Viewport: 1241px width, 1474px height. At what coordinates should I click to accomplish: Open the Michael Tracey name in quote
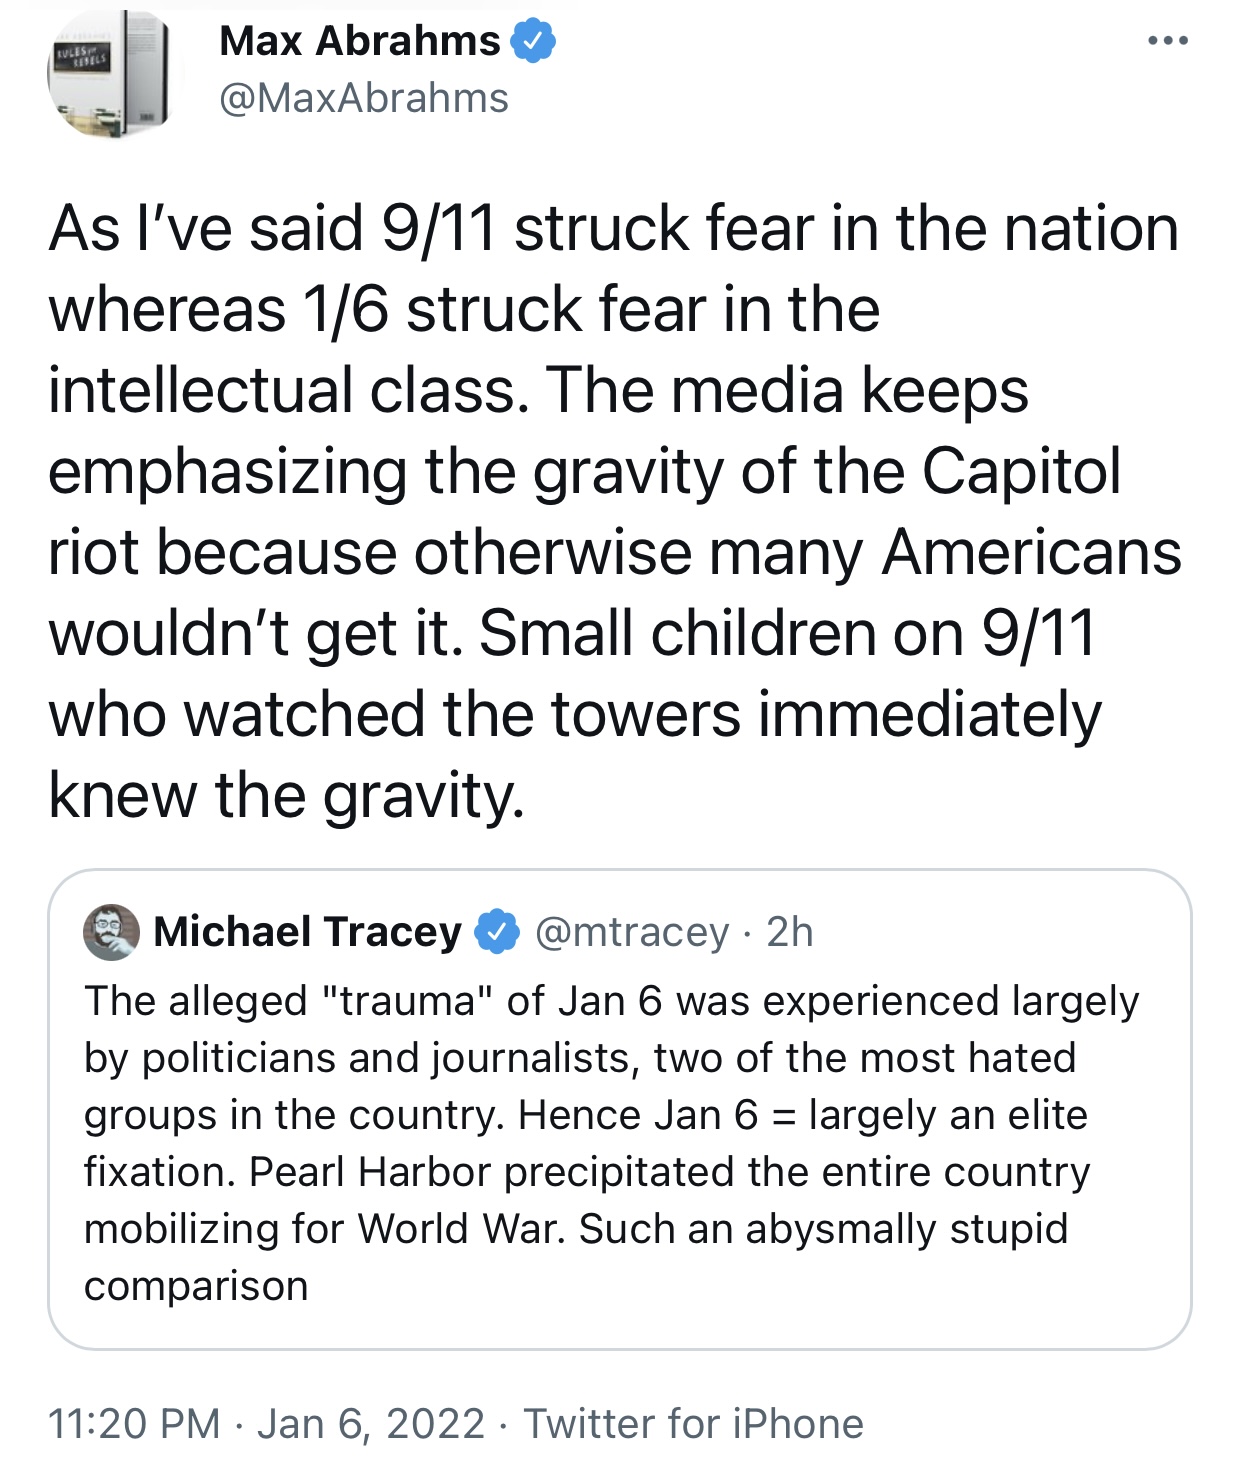[x=307, y=932]
